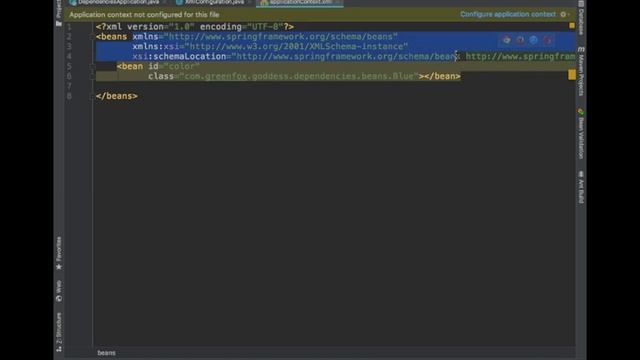Select the applicationContext.xml tab

tap(300, 2)
